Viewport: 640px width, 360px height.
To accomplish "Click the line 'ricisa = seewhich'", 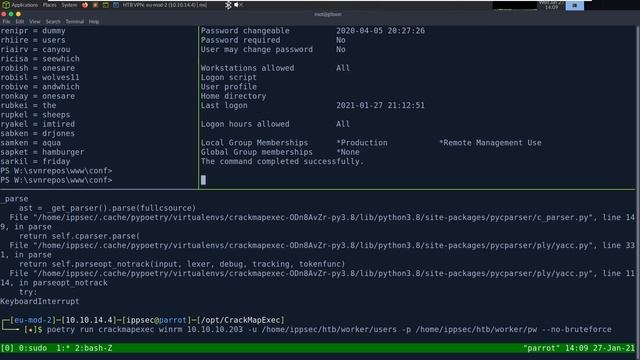I will pos(40,59).
